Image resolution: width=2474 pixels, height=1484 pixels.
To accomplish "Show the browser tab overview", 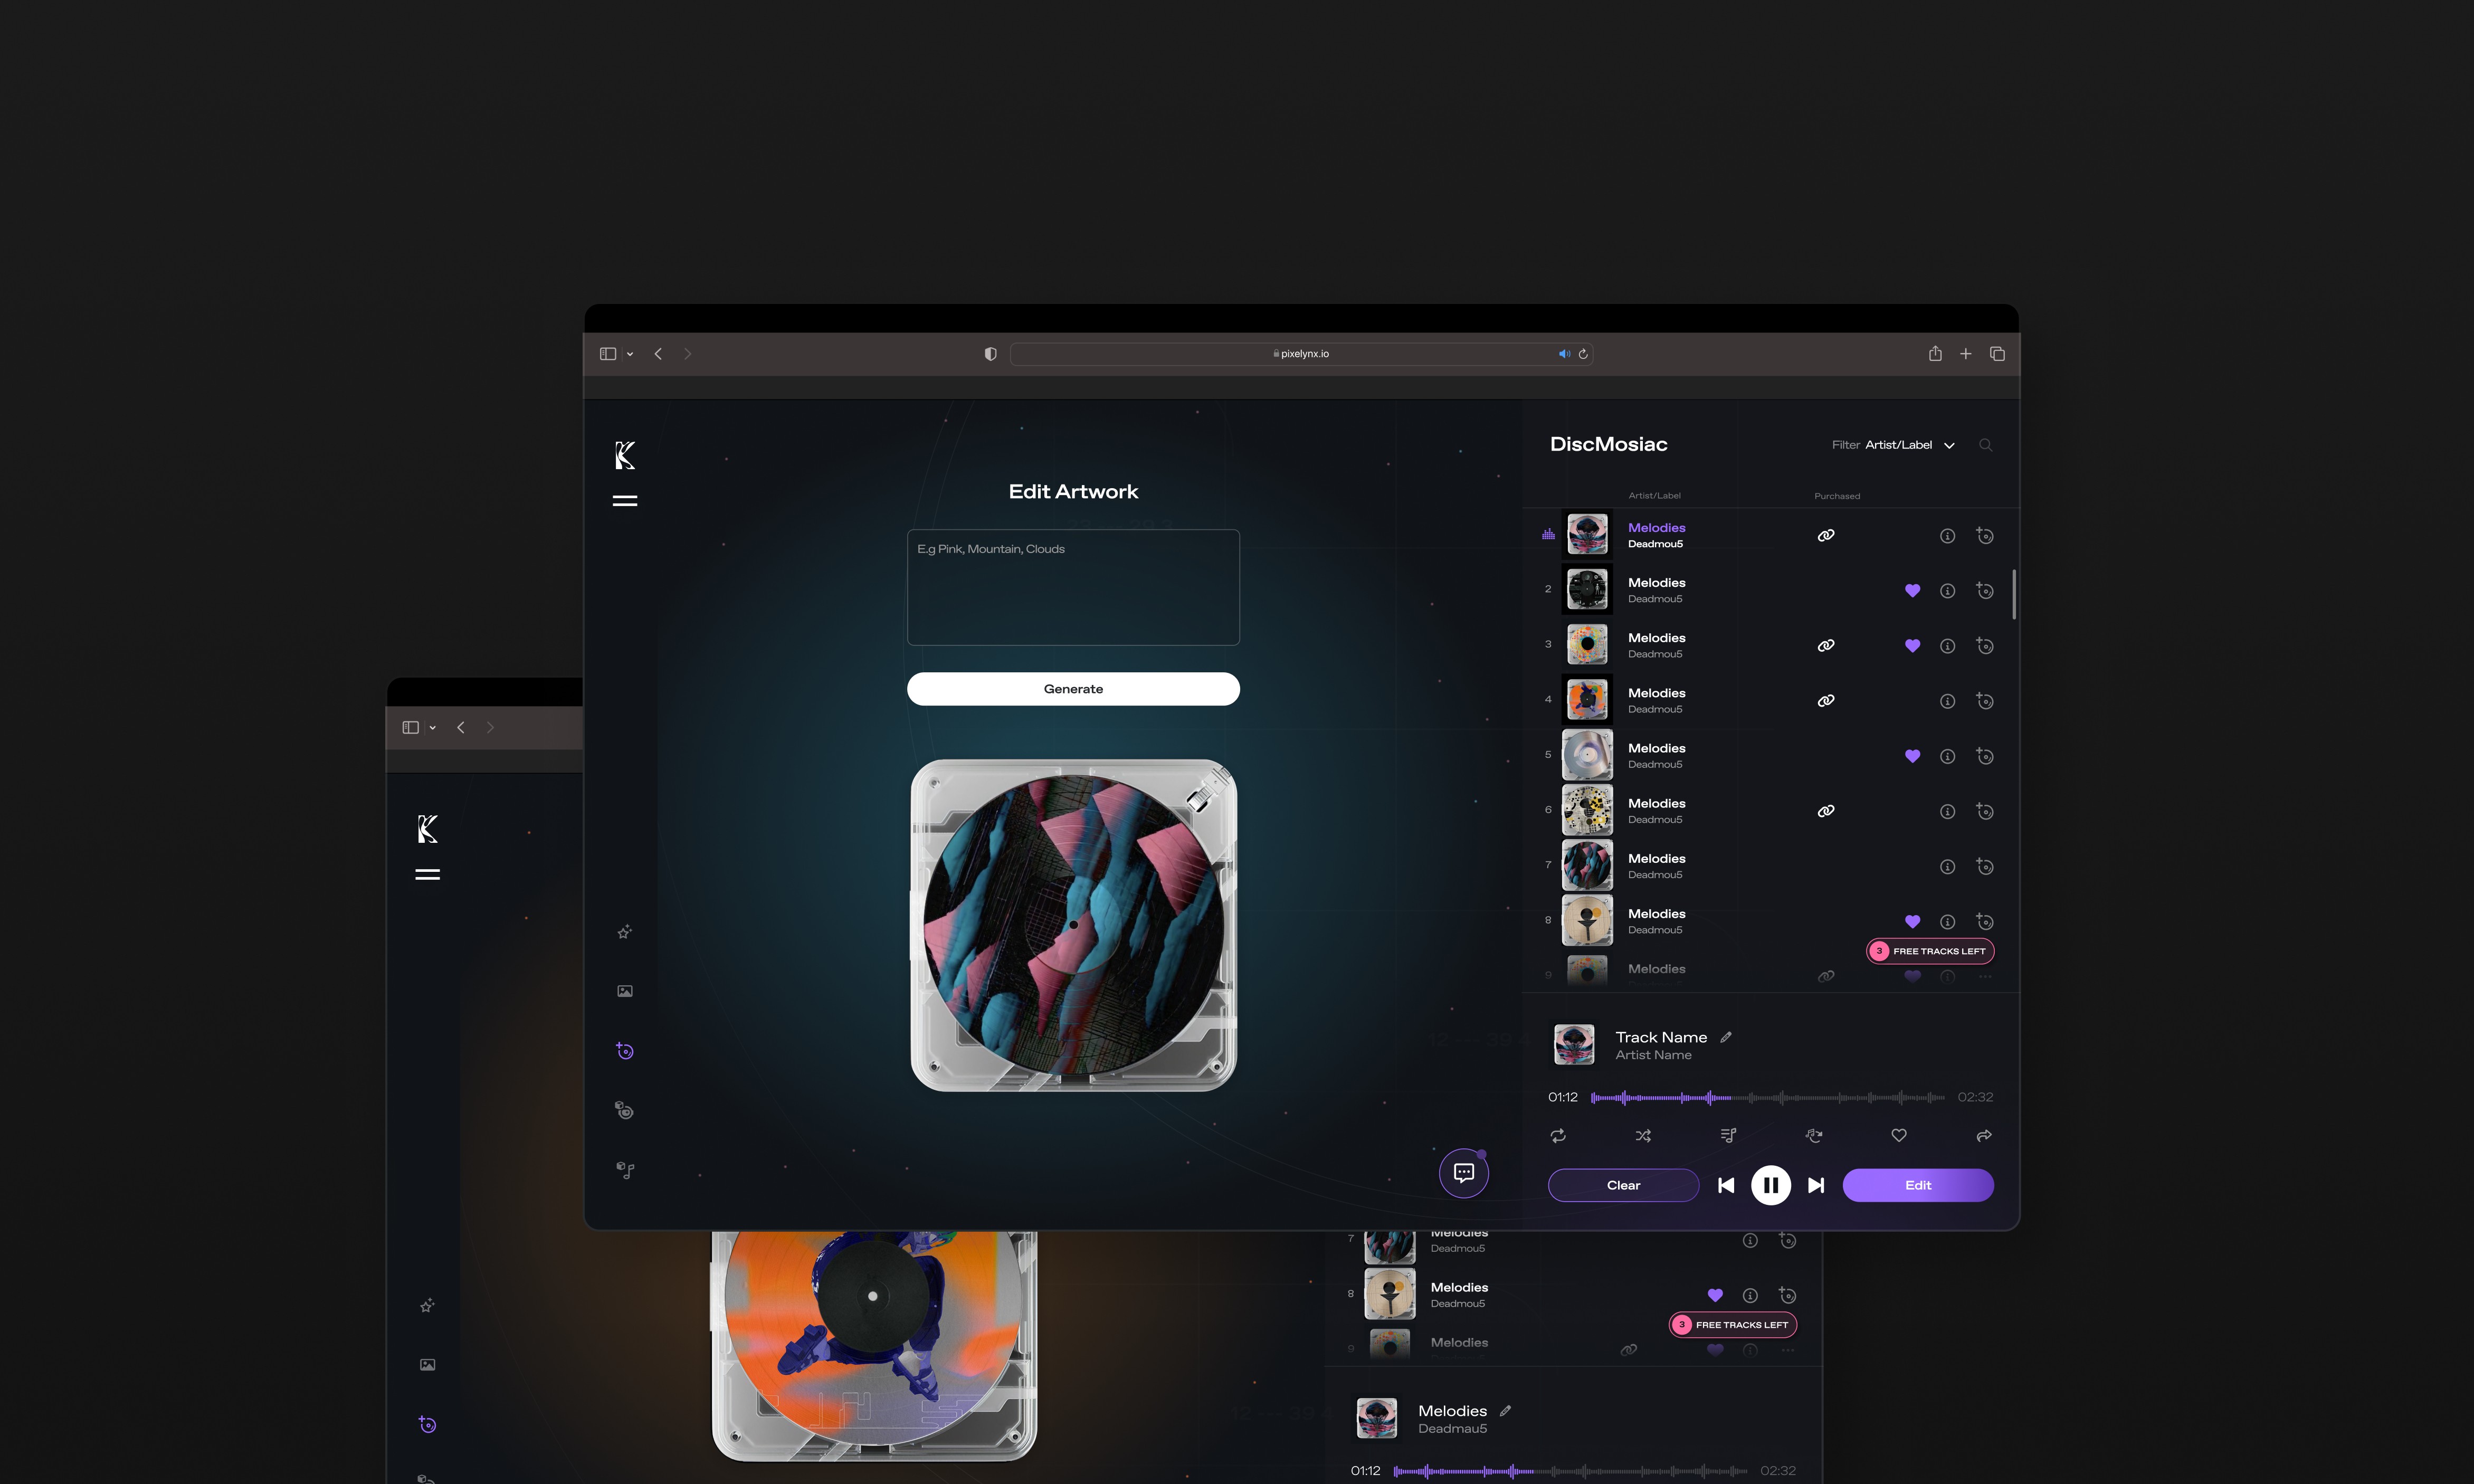I will (x=1997, y=354).
